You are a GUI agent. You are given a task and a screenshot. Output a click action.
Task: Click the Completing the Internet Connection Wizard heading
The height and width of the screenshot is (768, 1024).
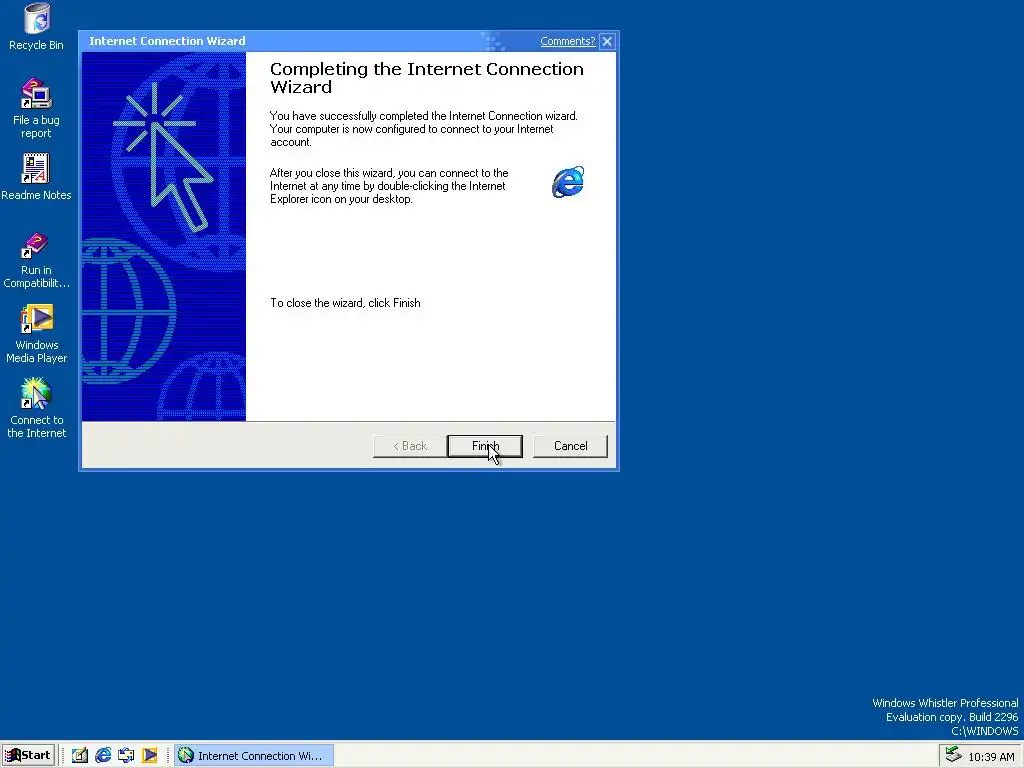[x=426, y=78]
